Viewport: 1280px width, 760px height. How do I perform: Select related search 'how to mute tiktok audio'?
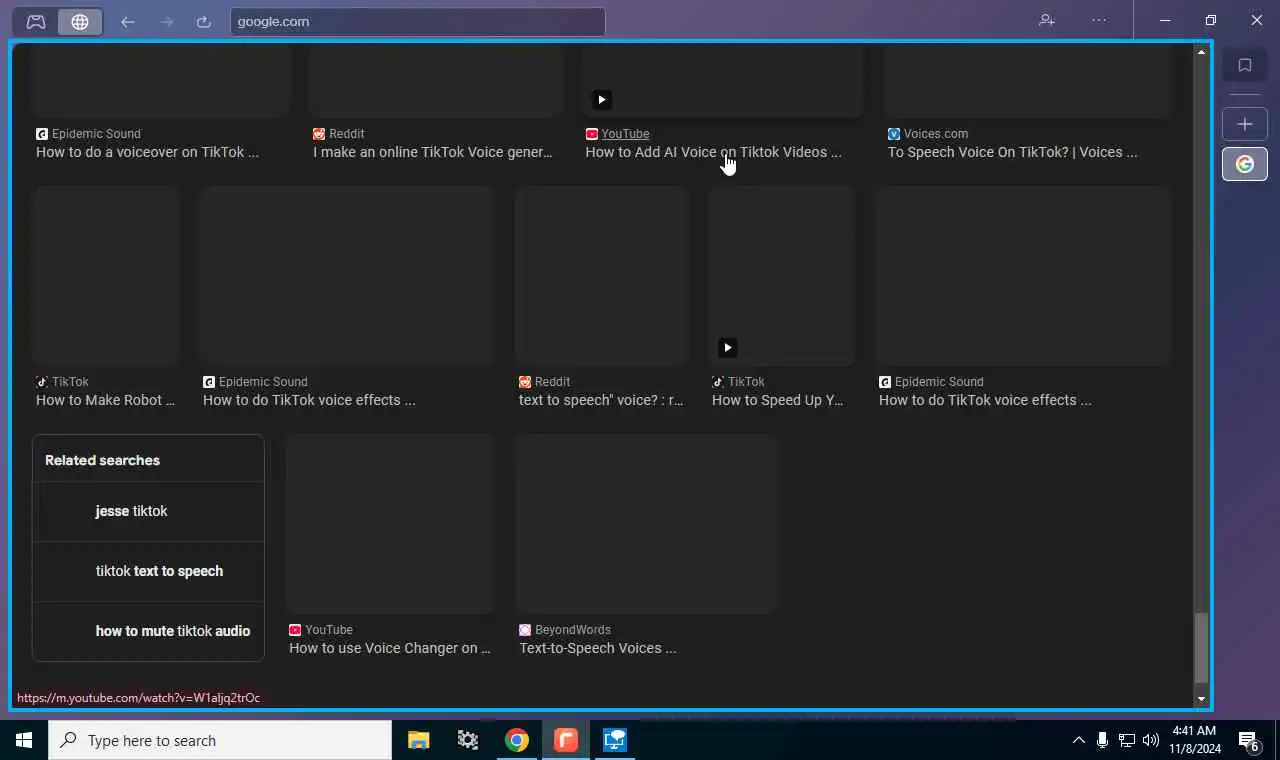pos(148,631)
